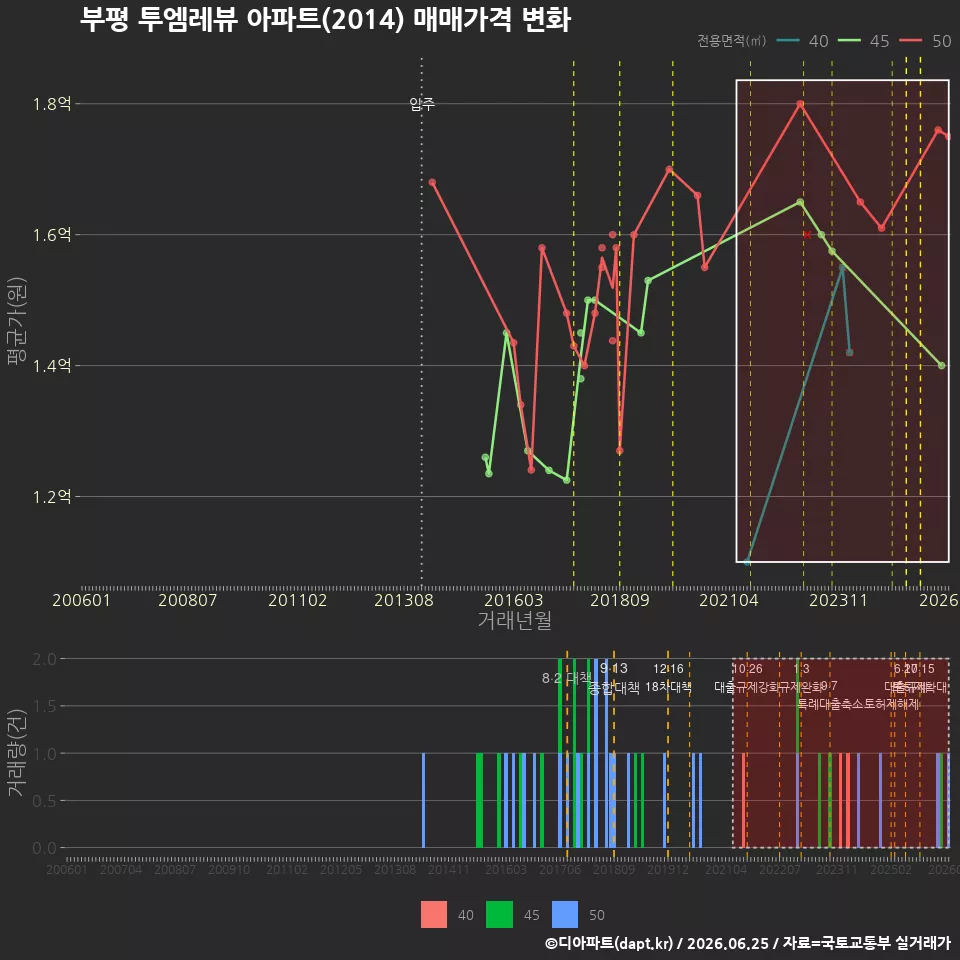Click the 201205 tick on volume chart
960x960 pixels.
(x=341, y=869)
